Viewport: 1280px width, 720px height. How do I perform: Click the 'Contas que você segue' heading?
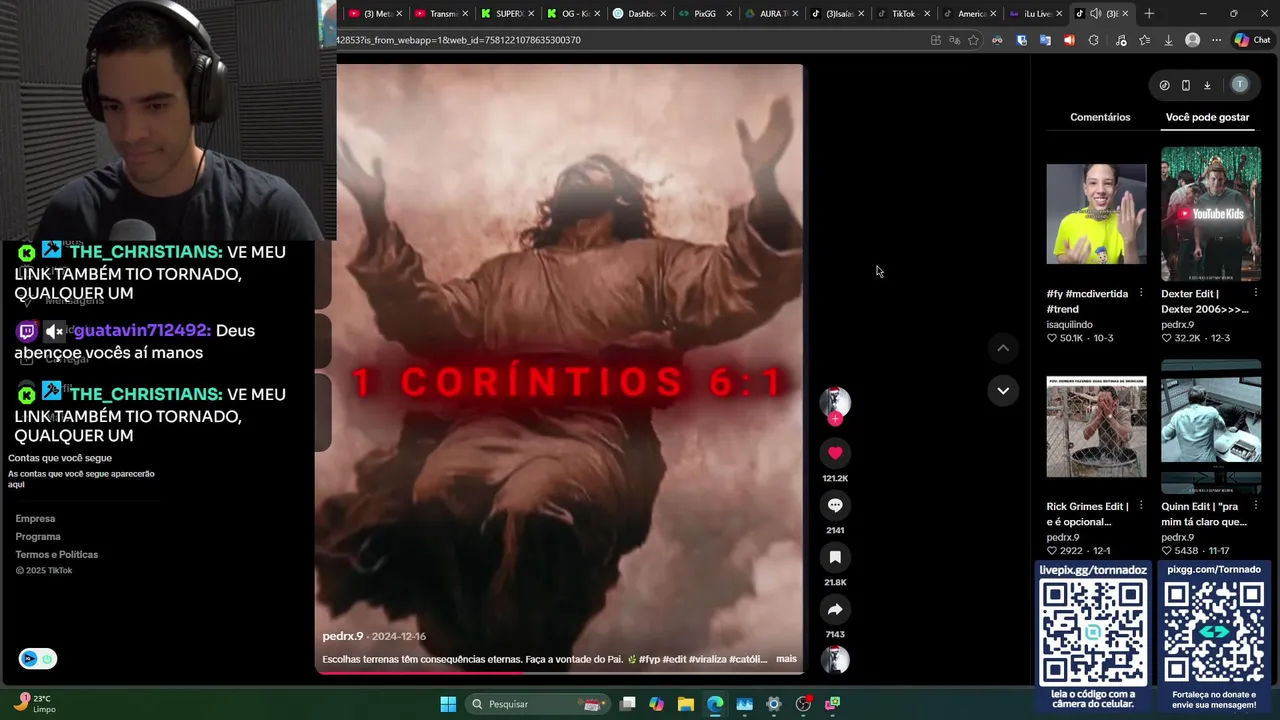60,458
